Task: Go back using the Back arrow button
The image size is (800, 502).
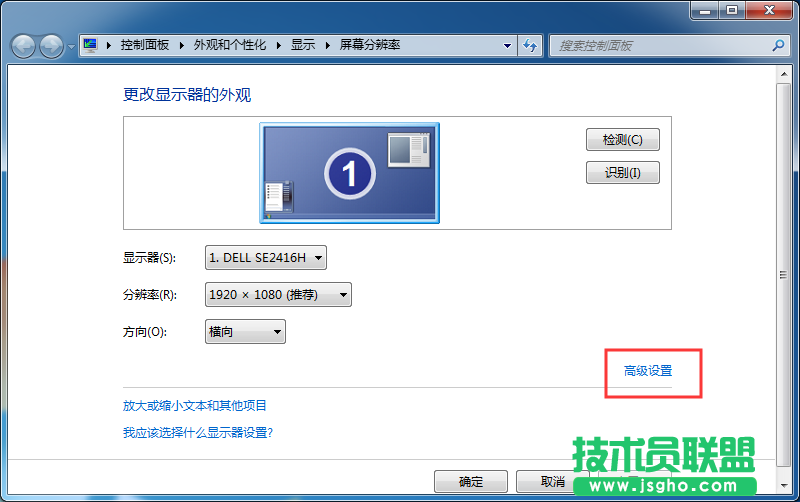Action: click(23, 46)
